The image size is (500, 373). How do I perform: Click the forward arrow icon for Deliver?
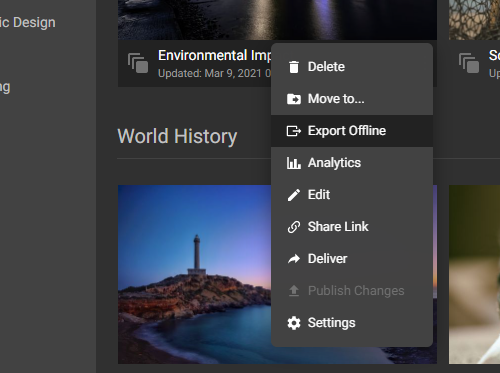click(294, 259)
